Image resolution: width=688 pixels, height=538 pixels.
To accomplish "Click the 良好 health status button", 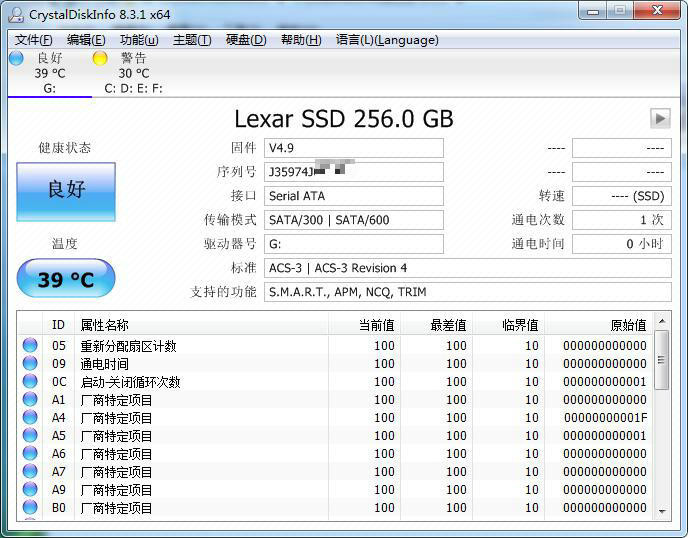I will pyautogui.click(x=66, y=190).
